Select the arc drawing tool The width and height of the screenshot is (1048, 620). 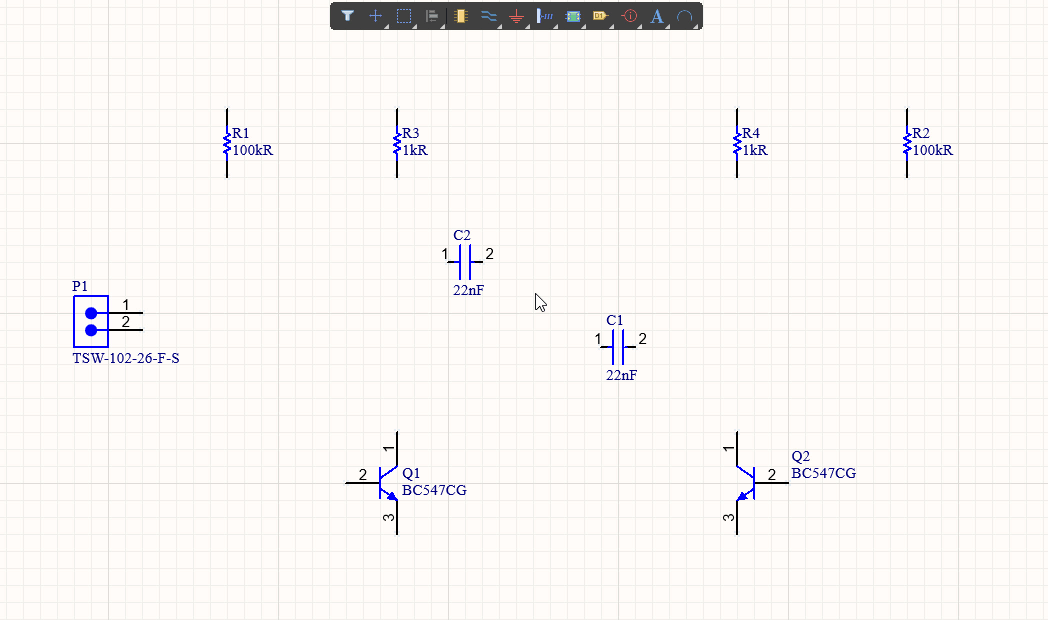pos(685,17)
